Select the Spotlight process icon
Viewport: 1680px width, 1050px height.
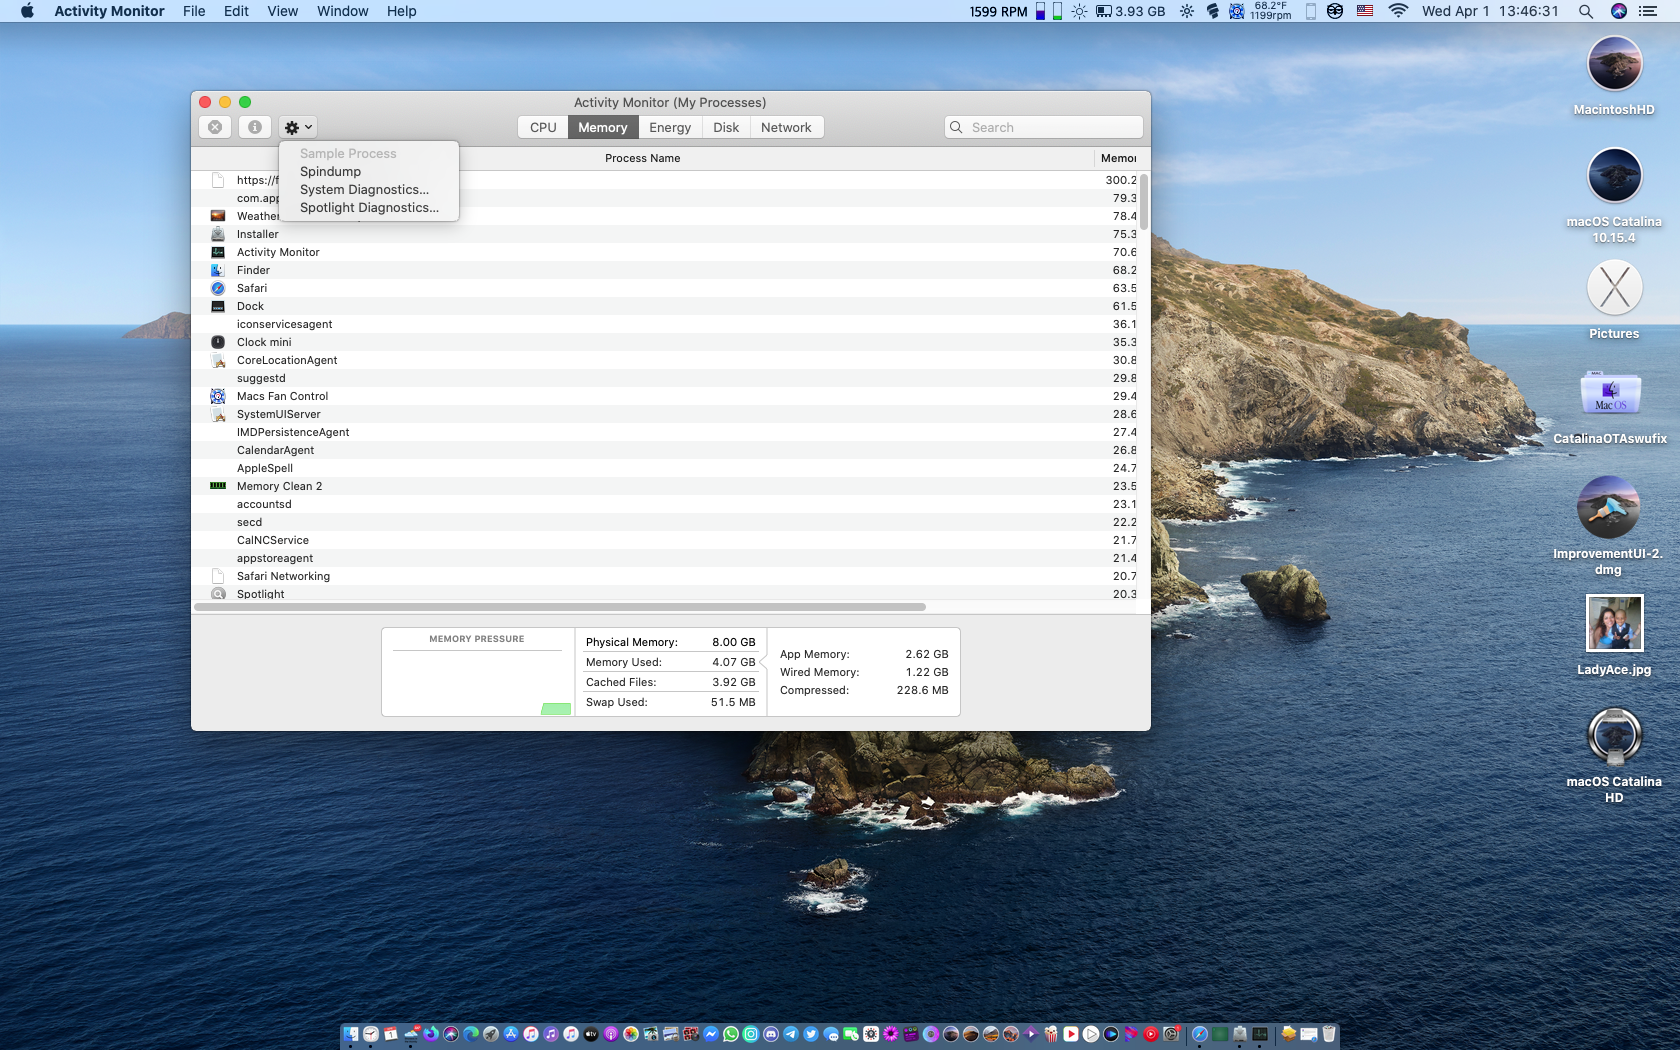pyautogui.click(x=218, y=594)
